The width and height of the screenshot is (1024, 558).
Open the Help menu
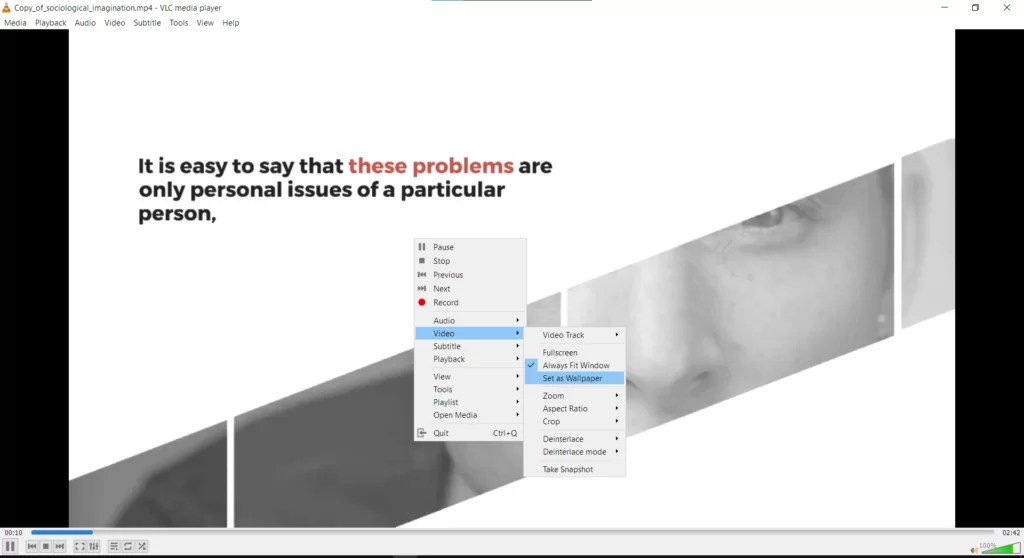point(231,23)
